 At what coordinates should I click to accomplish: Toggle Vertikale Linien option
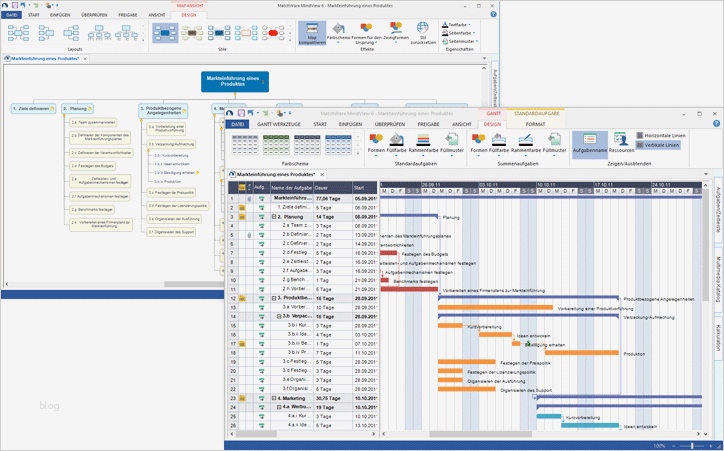coord(658,145)
